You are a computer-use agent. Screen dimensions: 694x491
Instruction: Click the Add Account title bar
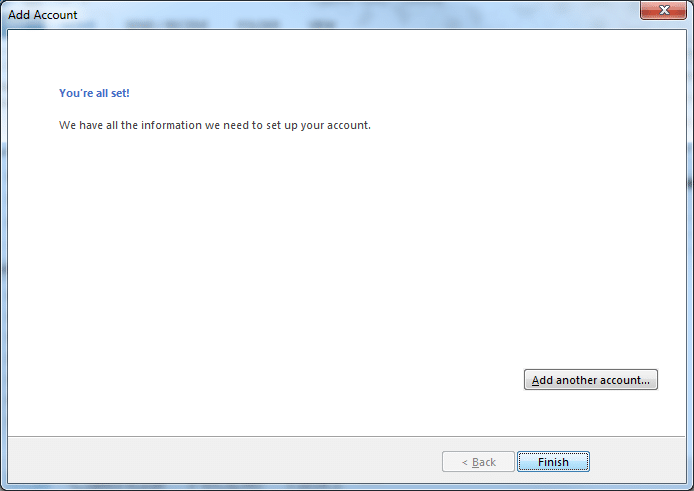(x=310, y=14)
